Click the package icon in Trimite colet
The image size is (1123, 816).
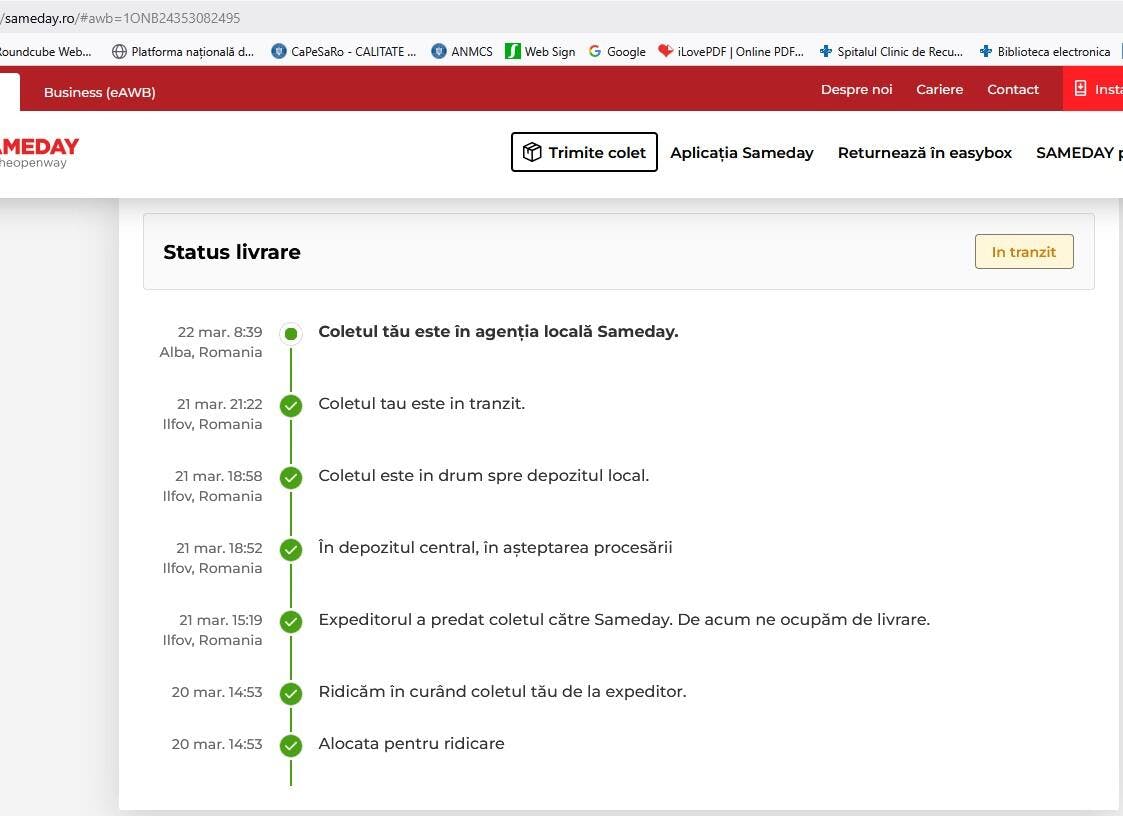(532, 152)
